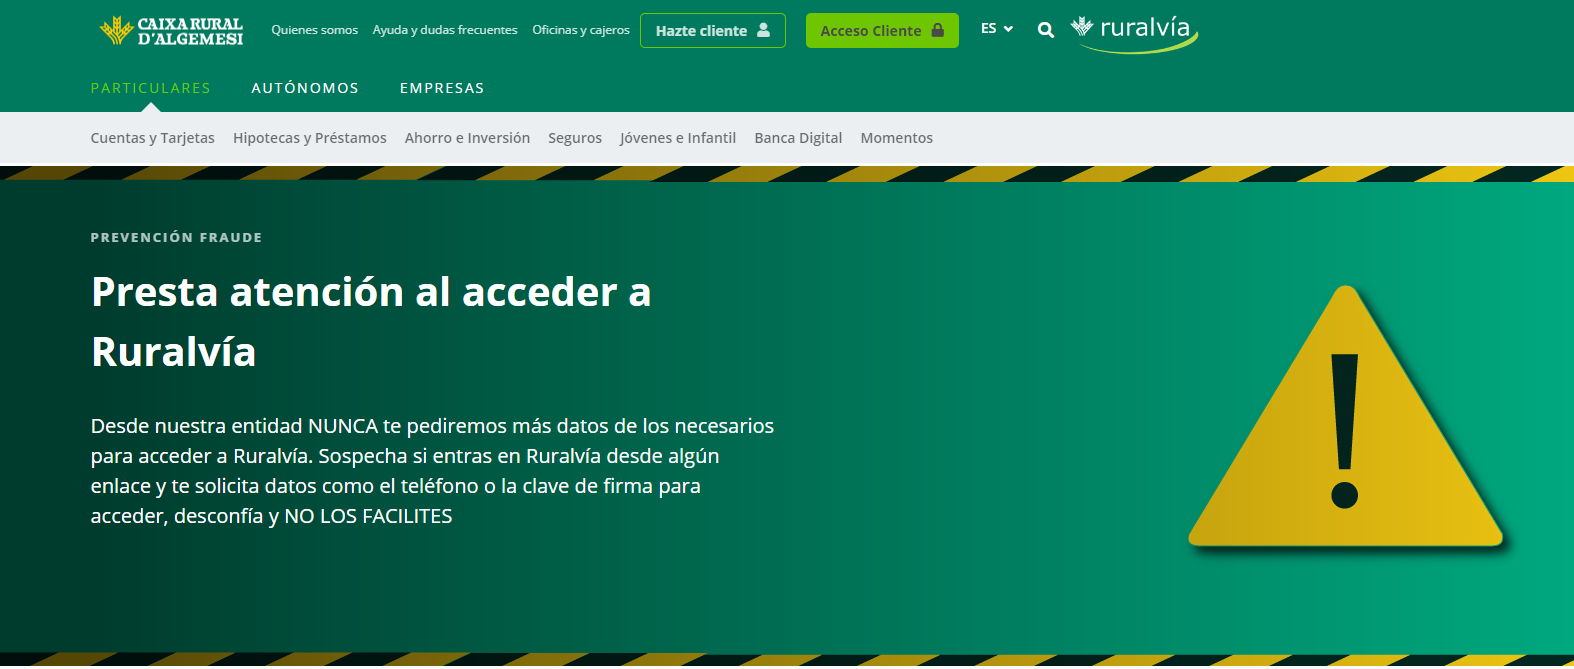
Task: Click the Caixa Rural d'Algemesí logo
Action: [171, 31]
